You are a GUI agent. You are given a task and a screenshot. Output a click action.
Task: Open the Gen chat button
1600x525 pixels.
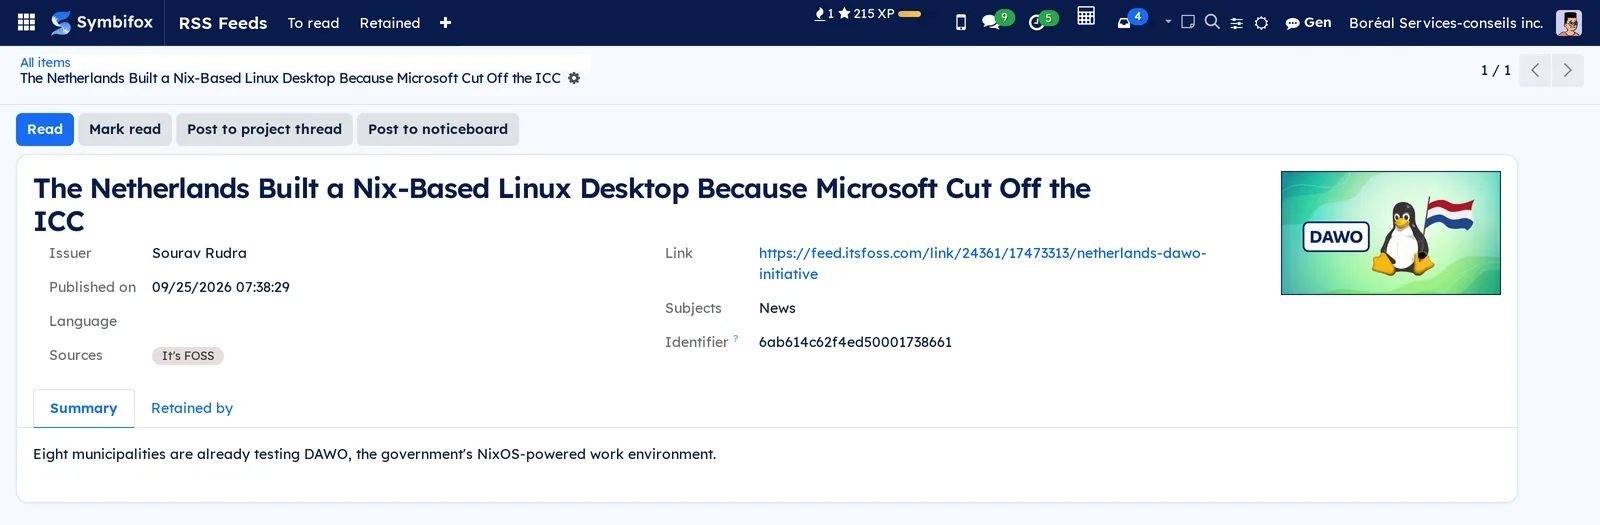point(1308,22)
